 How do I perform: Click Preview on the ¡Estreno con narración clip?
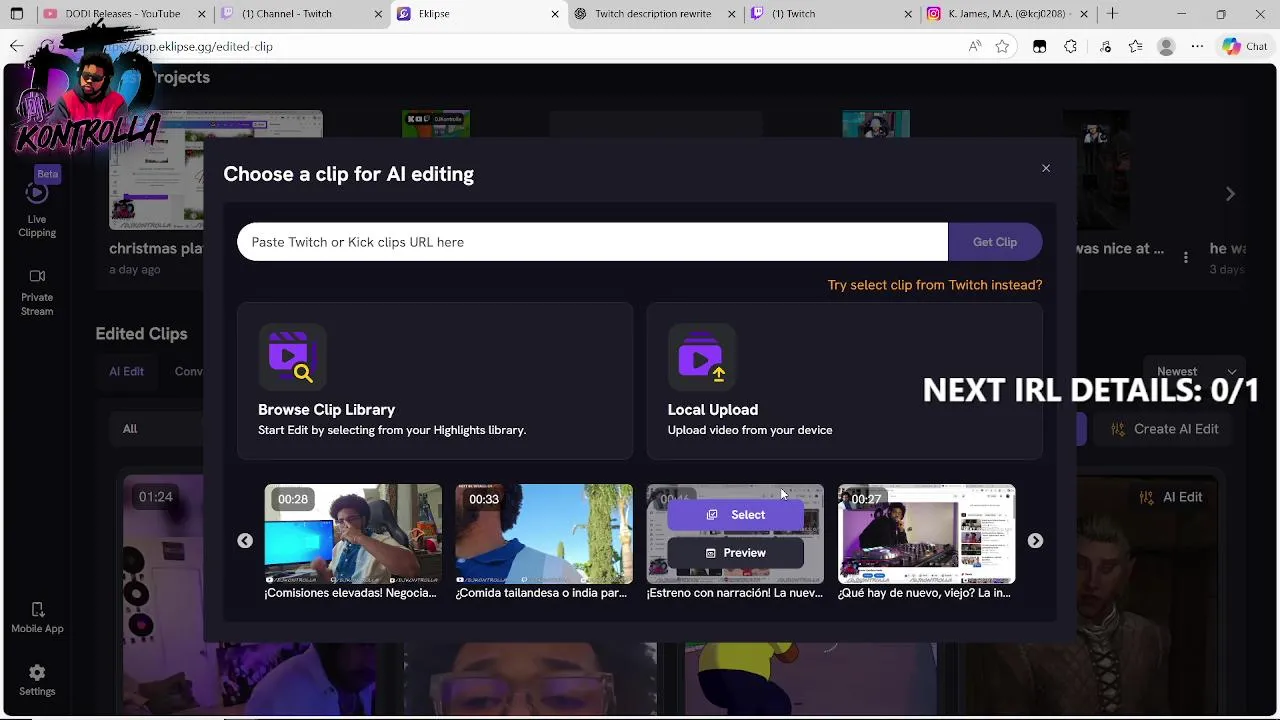click(x=736, y=553)
